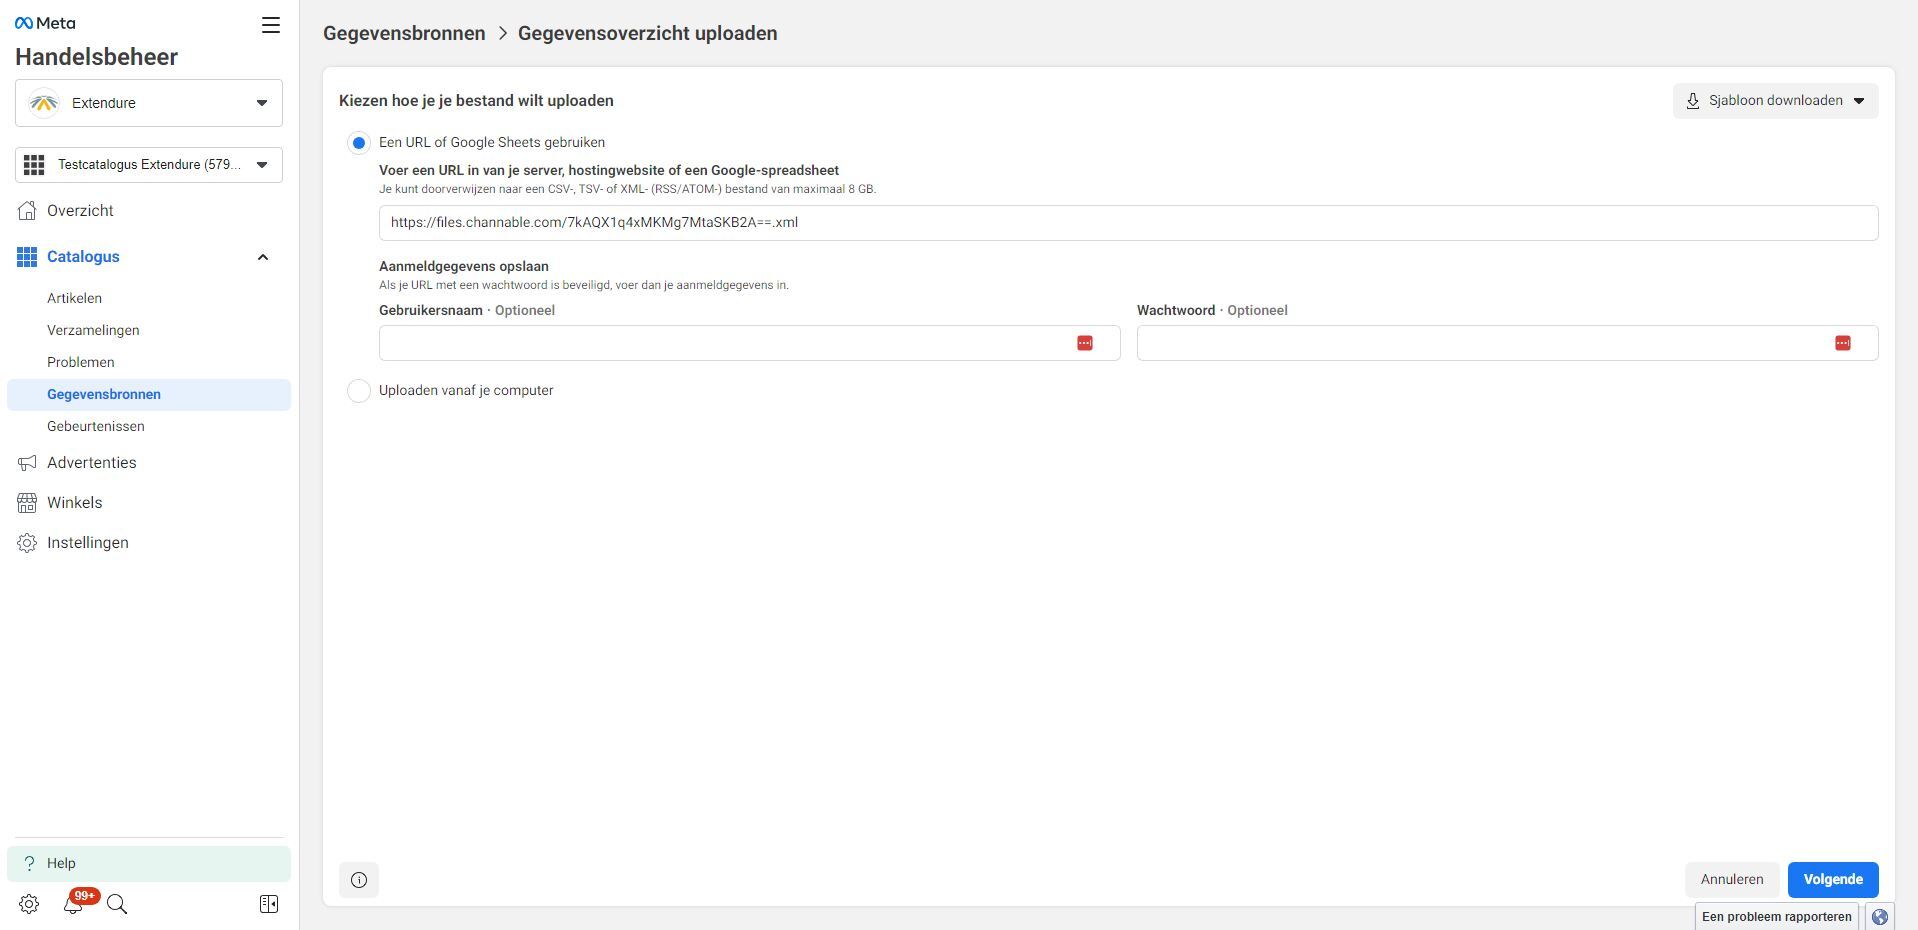Image resolution: width=1918 pixels, height=930 pixels.
Task: Open notifications bell with 99+ badge
Action: tap(73, 904)
